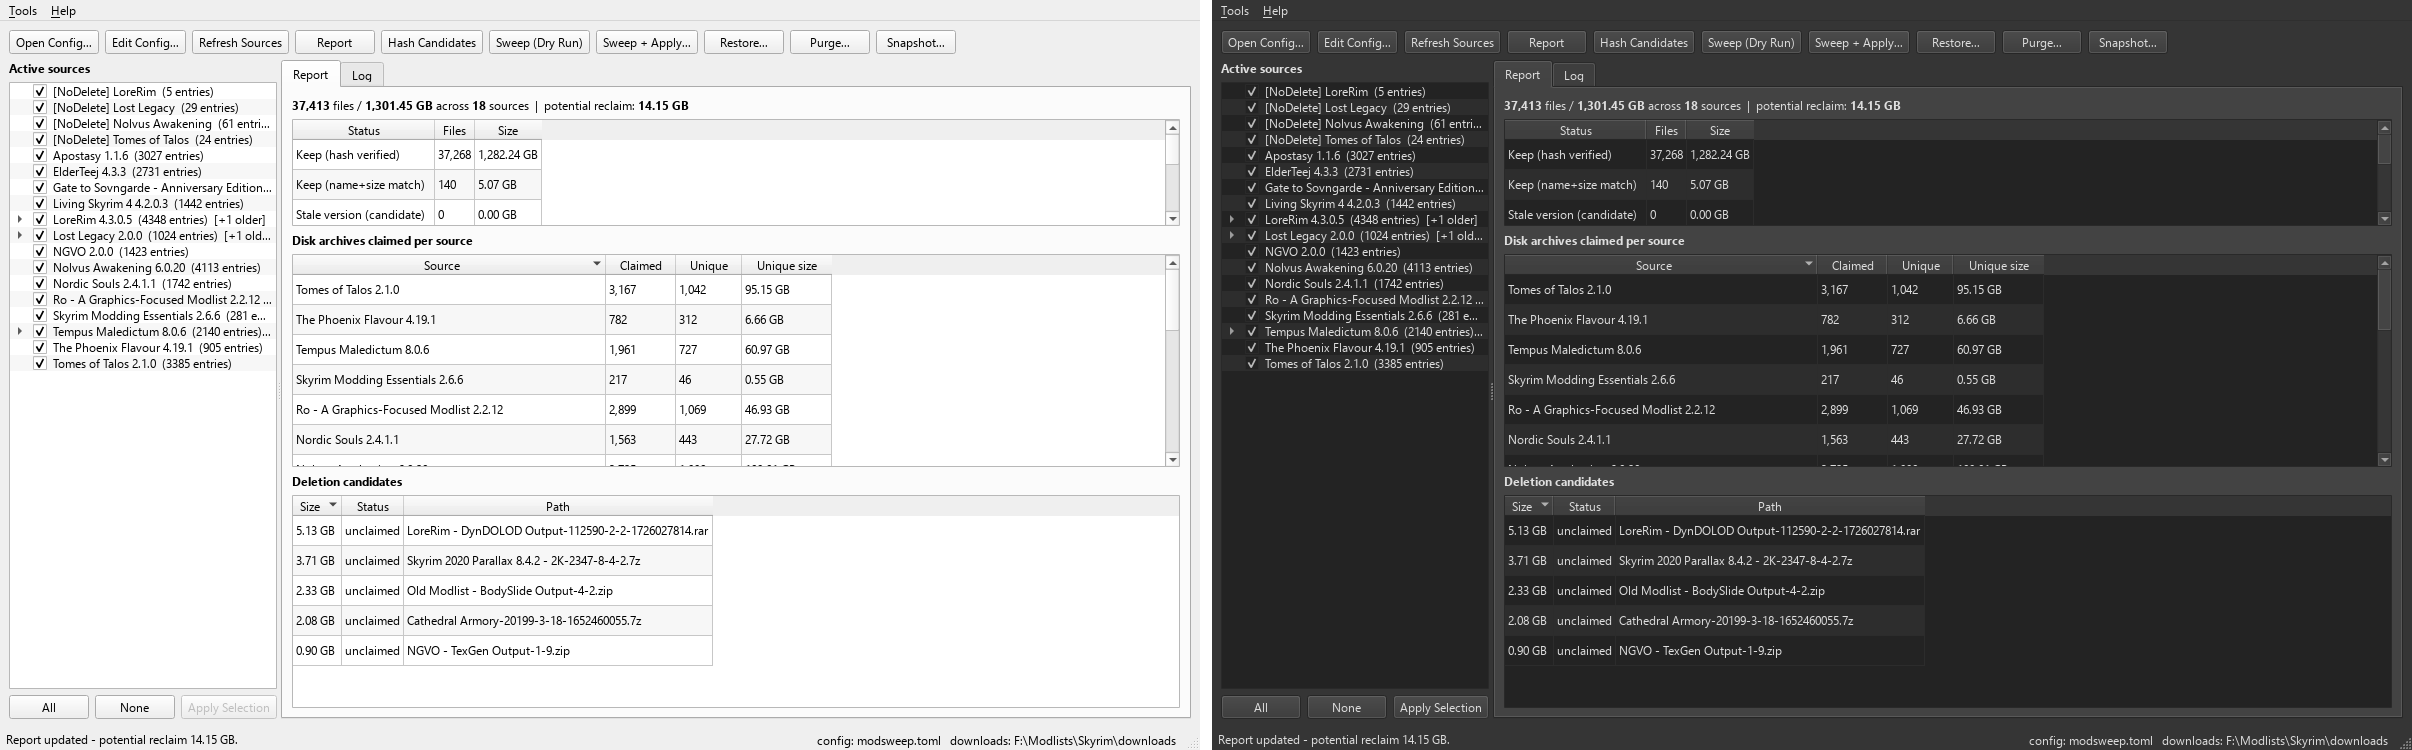Viewport: 2412px width, 750px height.
Task: Uncheck Living Skyrim 4 checkbox in dark window
Action: pyautogui.click(x=1252, y=204)
